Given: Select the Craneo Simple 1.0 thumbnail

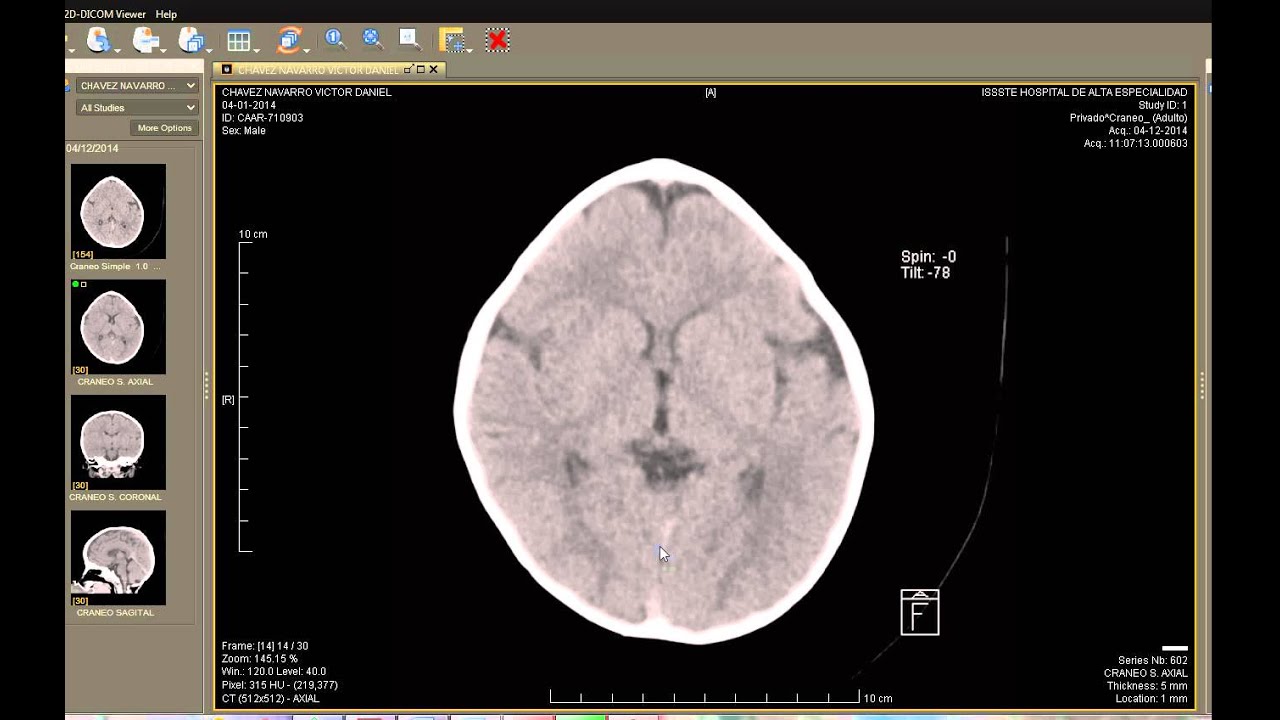Looking at the screenshot, I should 118,212.
